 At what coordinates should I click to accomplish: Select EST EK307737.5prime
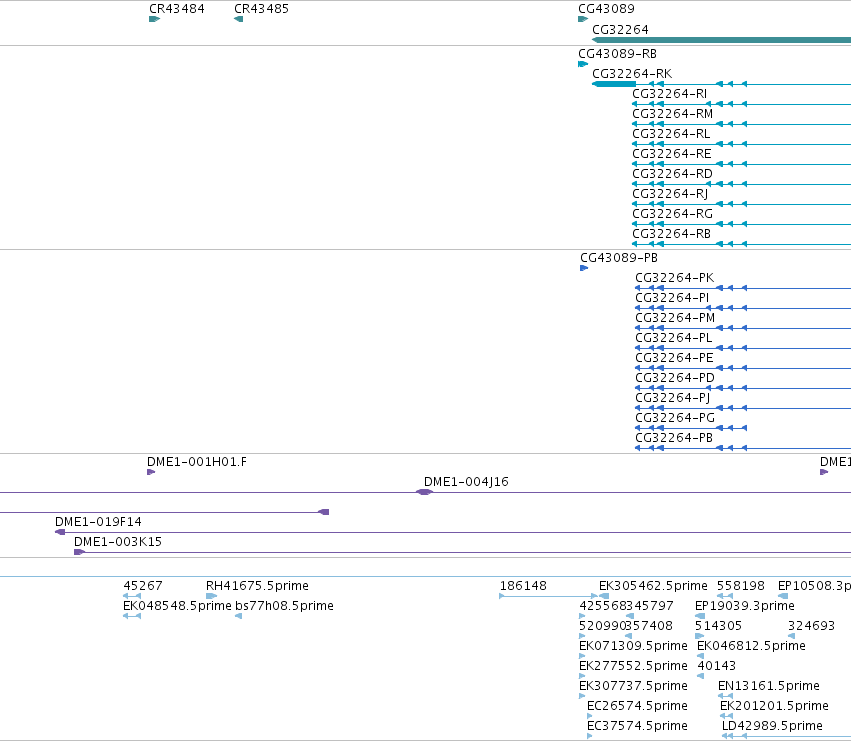coord(633,686)
